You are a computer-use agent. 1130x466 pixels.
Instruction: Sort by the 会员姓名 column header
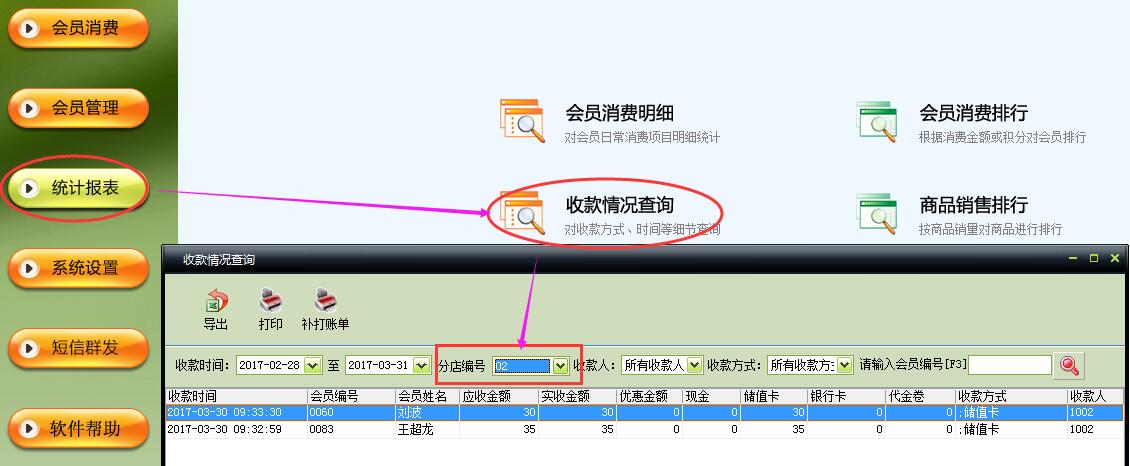tap(427, 397)
